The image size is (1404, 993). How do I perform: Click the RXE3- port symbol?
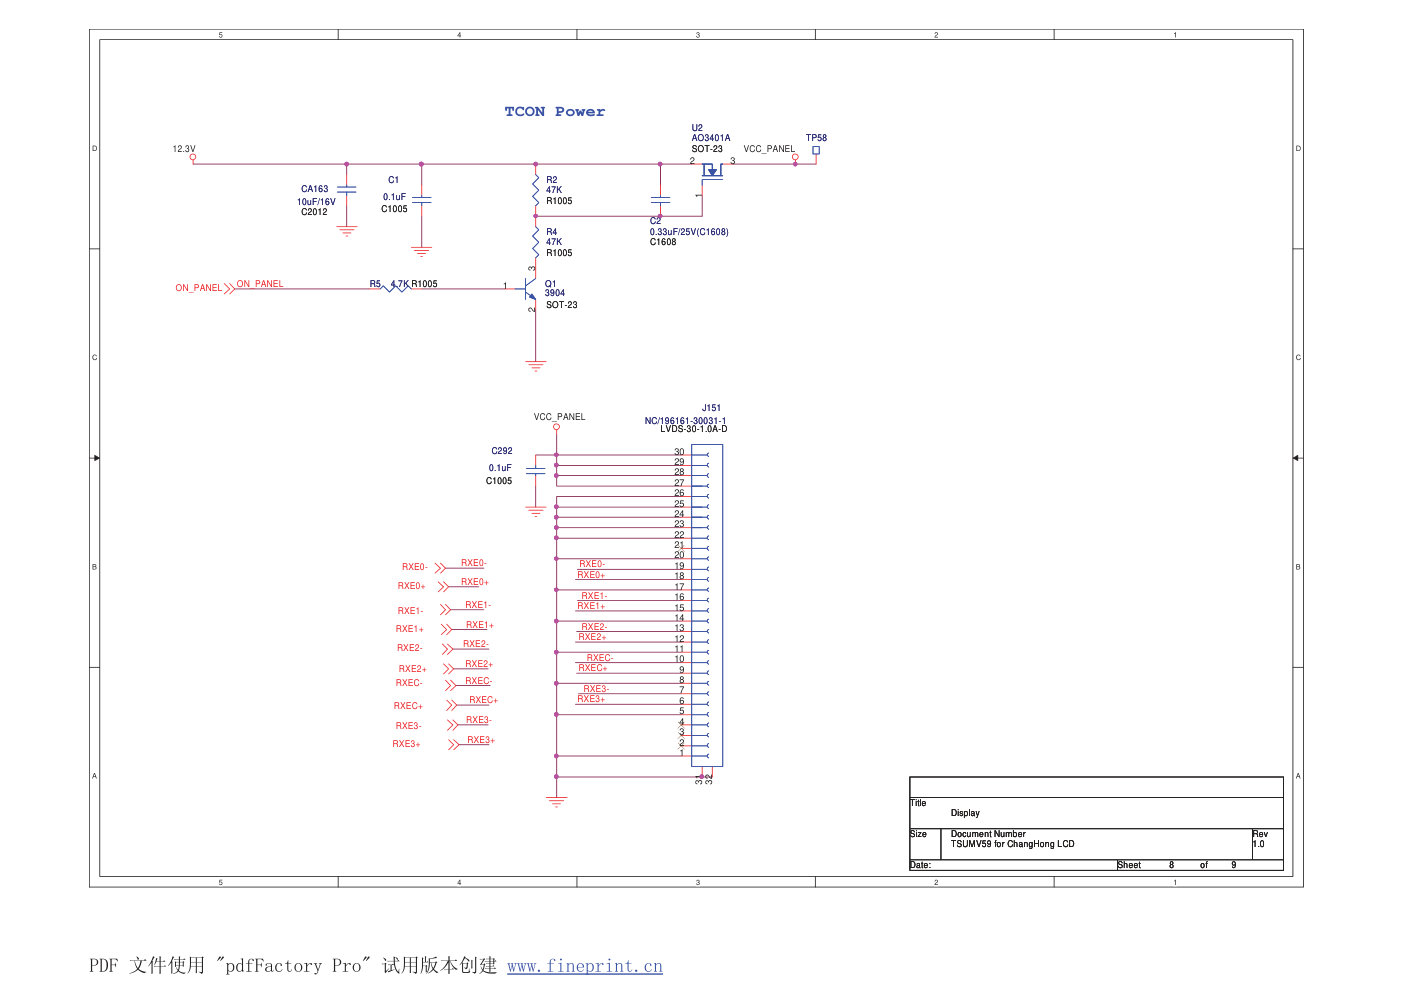point(452,725)
